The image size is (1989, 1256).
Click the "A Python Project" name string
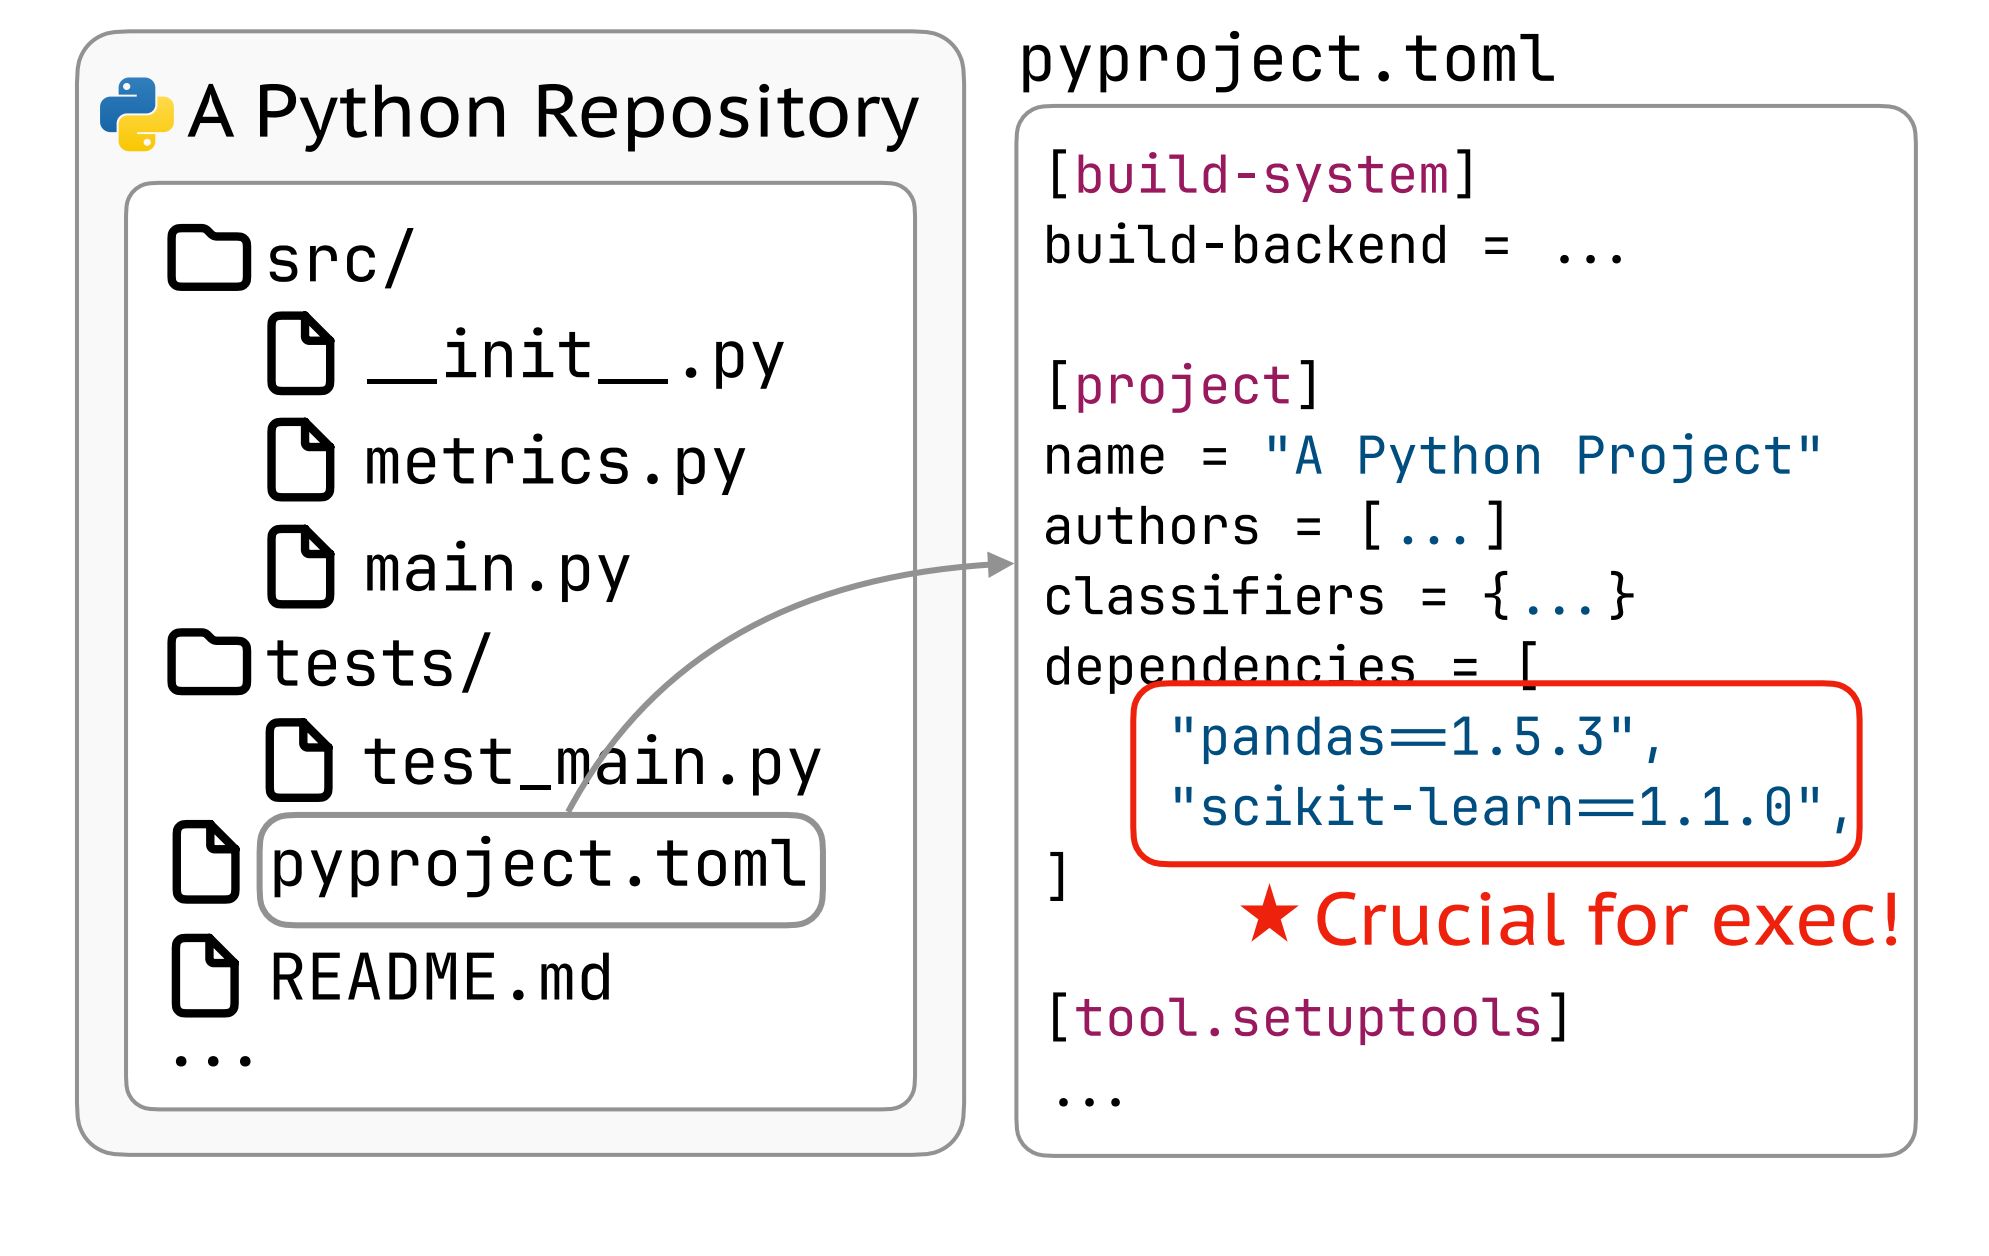point(1541,457)
